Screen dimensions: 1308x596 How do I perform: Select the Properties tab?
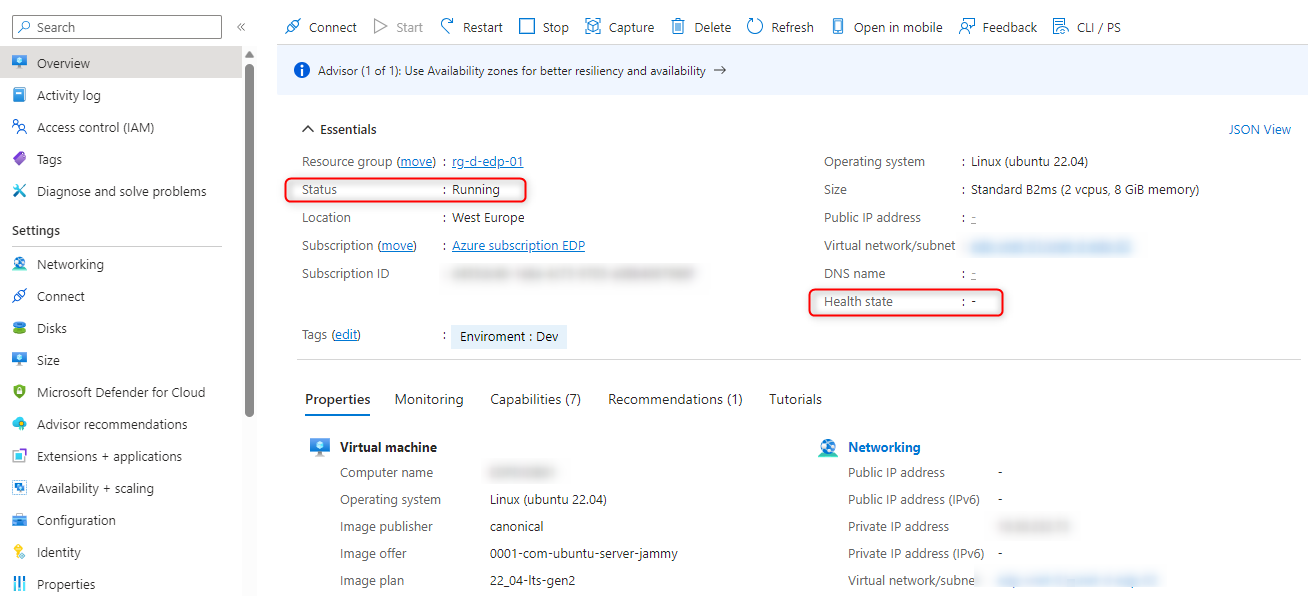[x=338, y=399]
